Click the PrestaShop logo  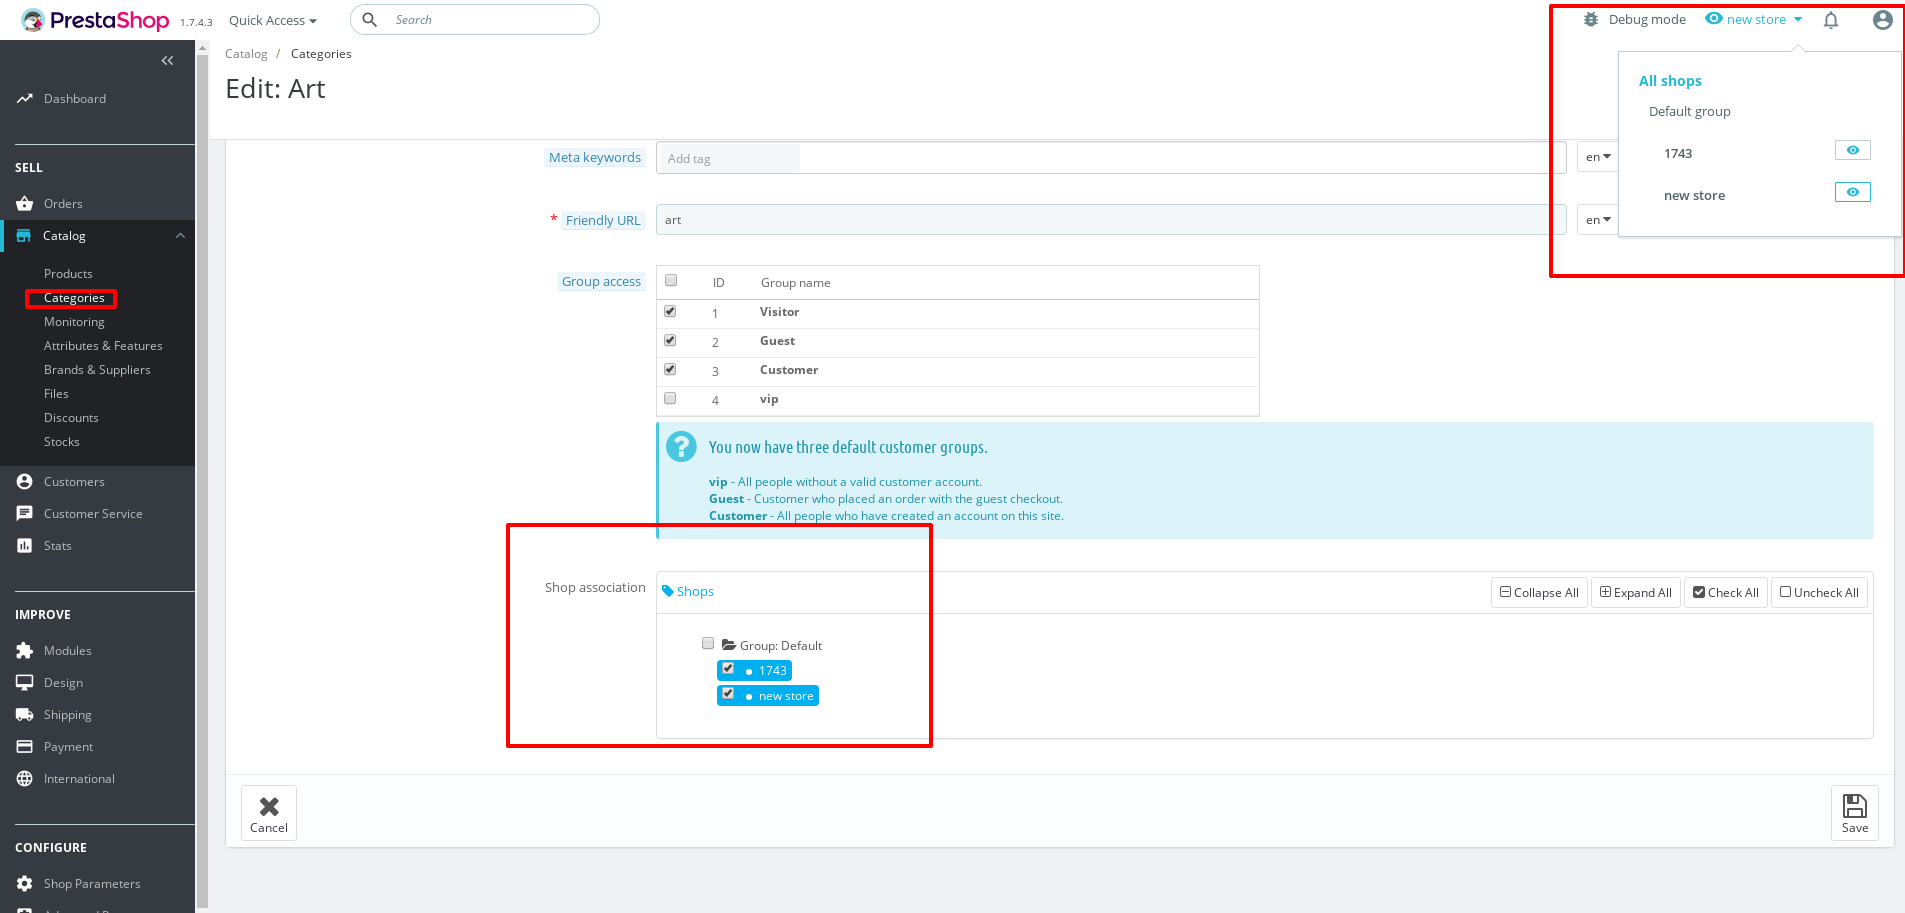click(x=95, y=20)
